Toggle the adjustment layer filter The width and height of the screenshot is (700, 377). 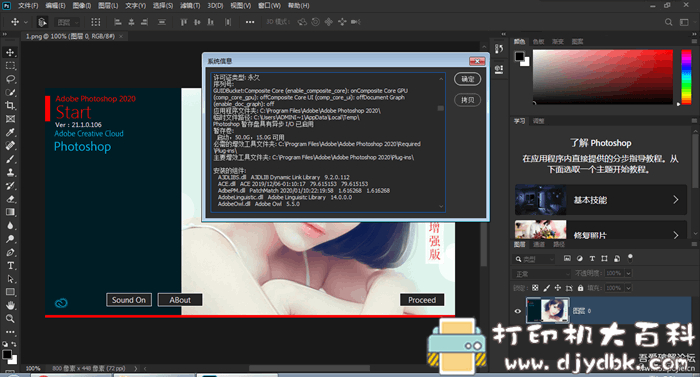coord(579,258)
